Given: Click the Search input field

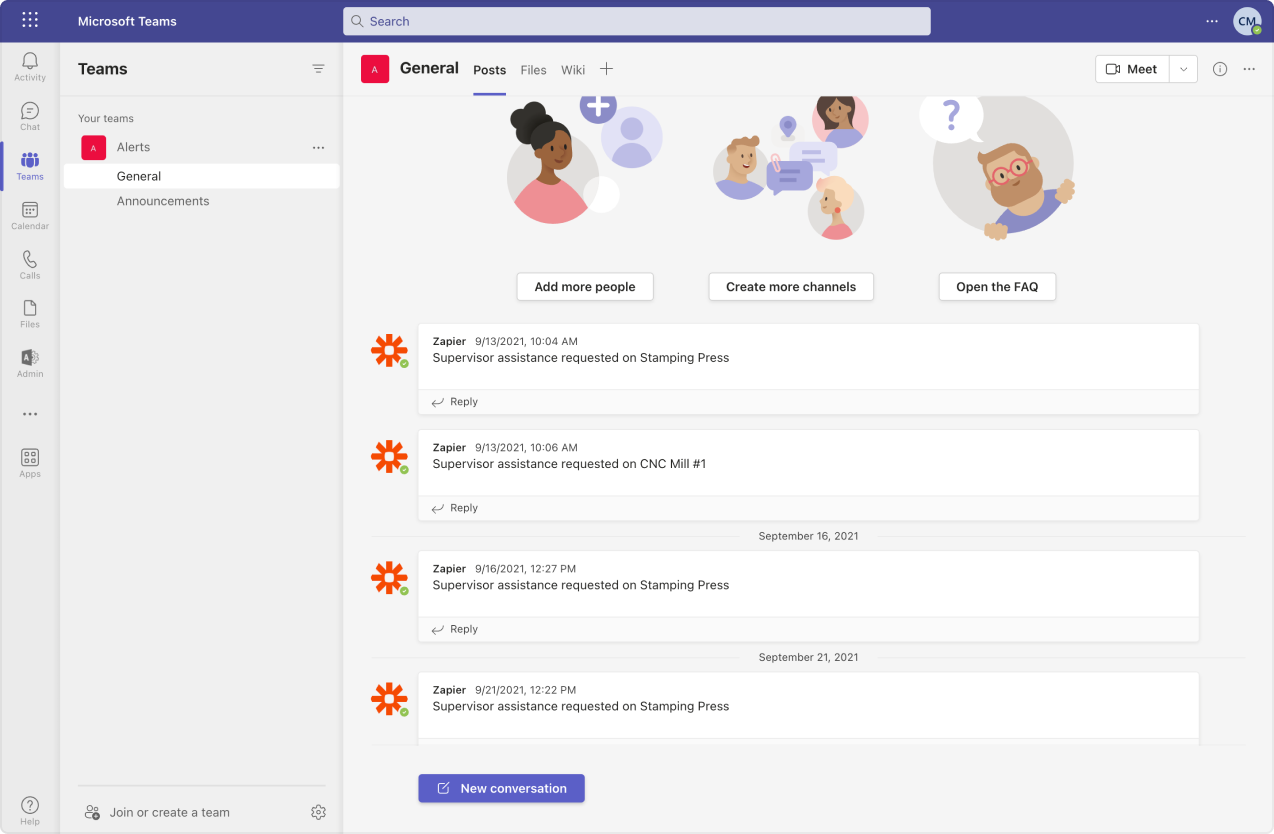Looking at the screenshot, I should coord(637,21).
